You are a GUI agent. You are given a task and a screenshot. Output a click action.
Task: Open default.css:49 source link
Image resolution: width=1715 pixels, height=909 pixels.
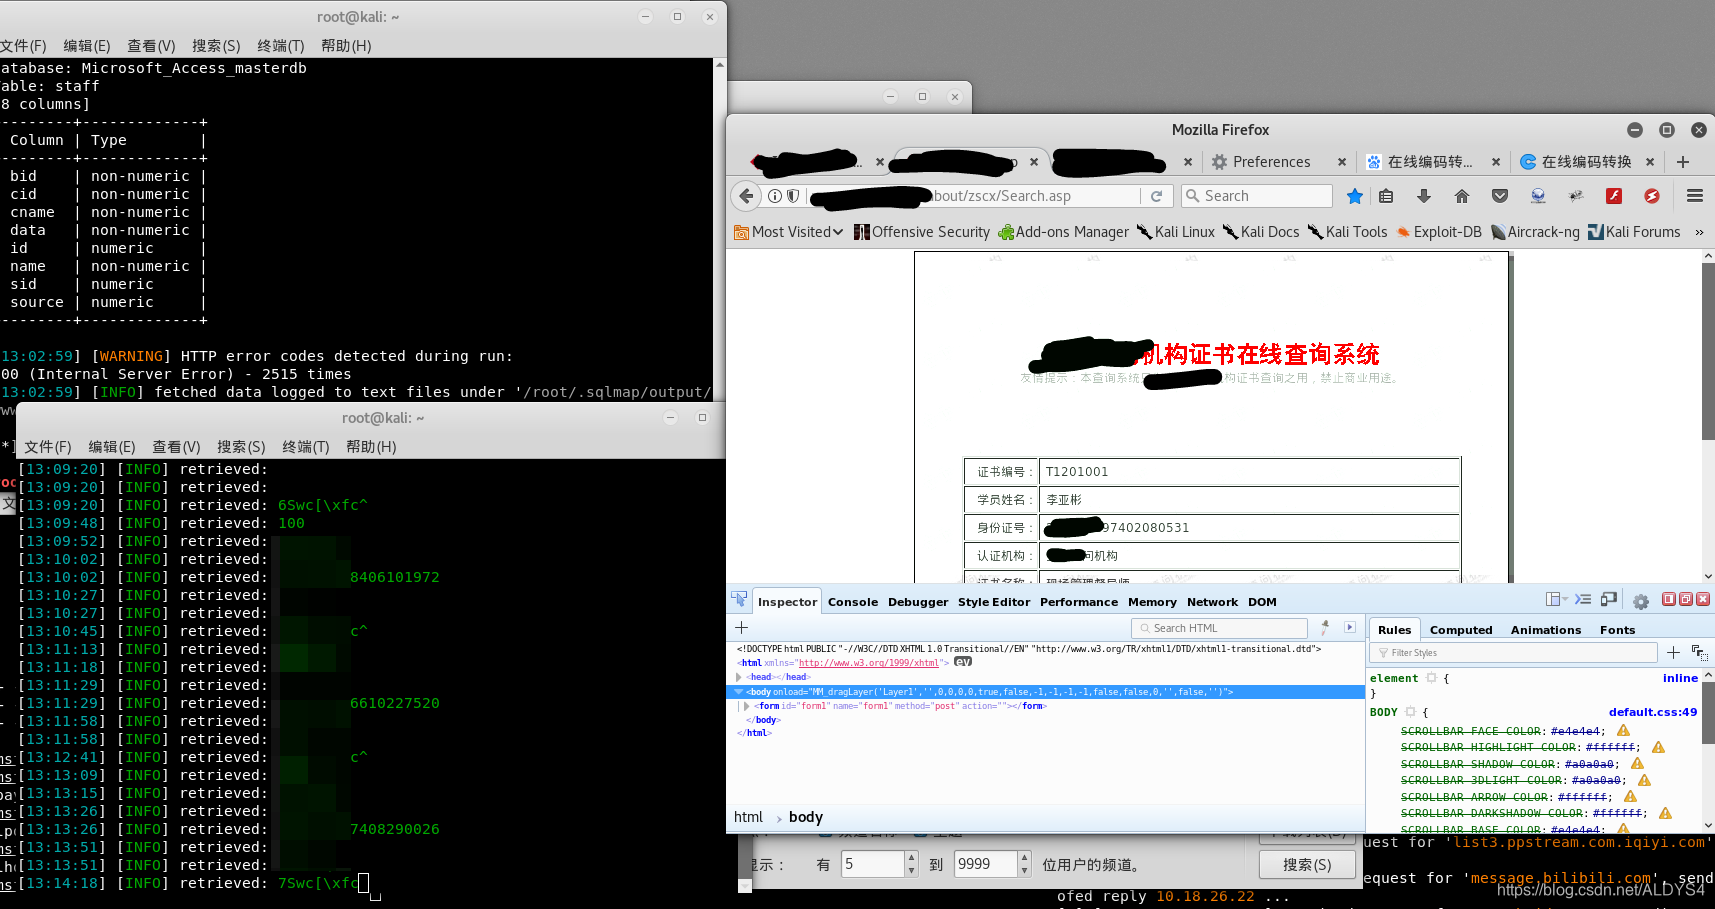(1653, 712)
